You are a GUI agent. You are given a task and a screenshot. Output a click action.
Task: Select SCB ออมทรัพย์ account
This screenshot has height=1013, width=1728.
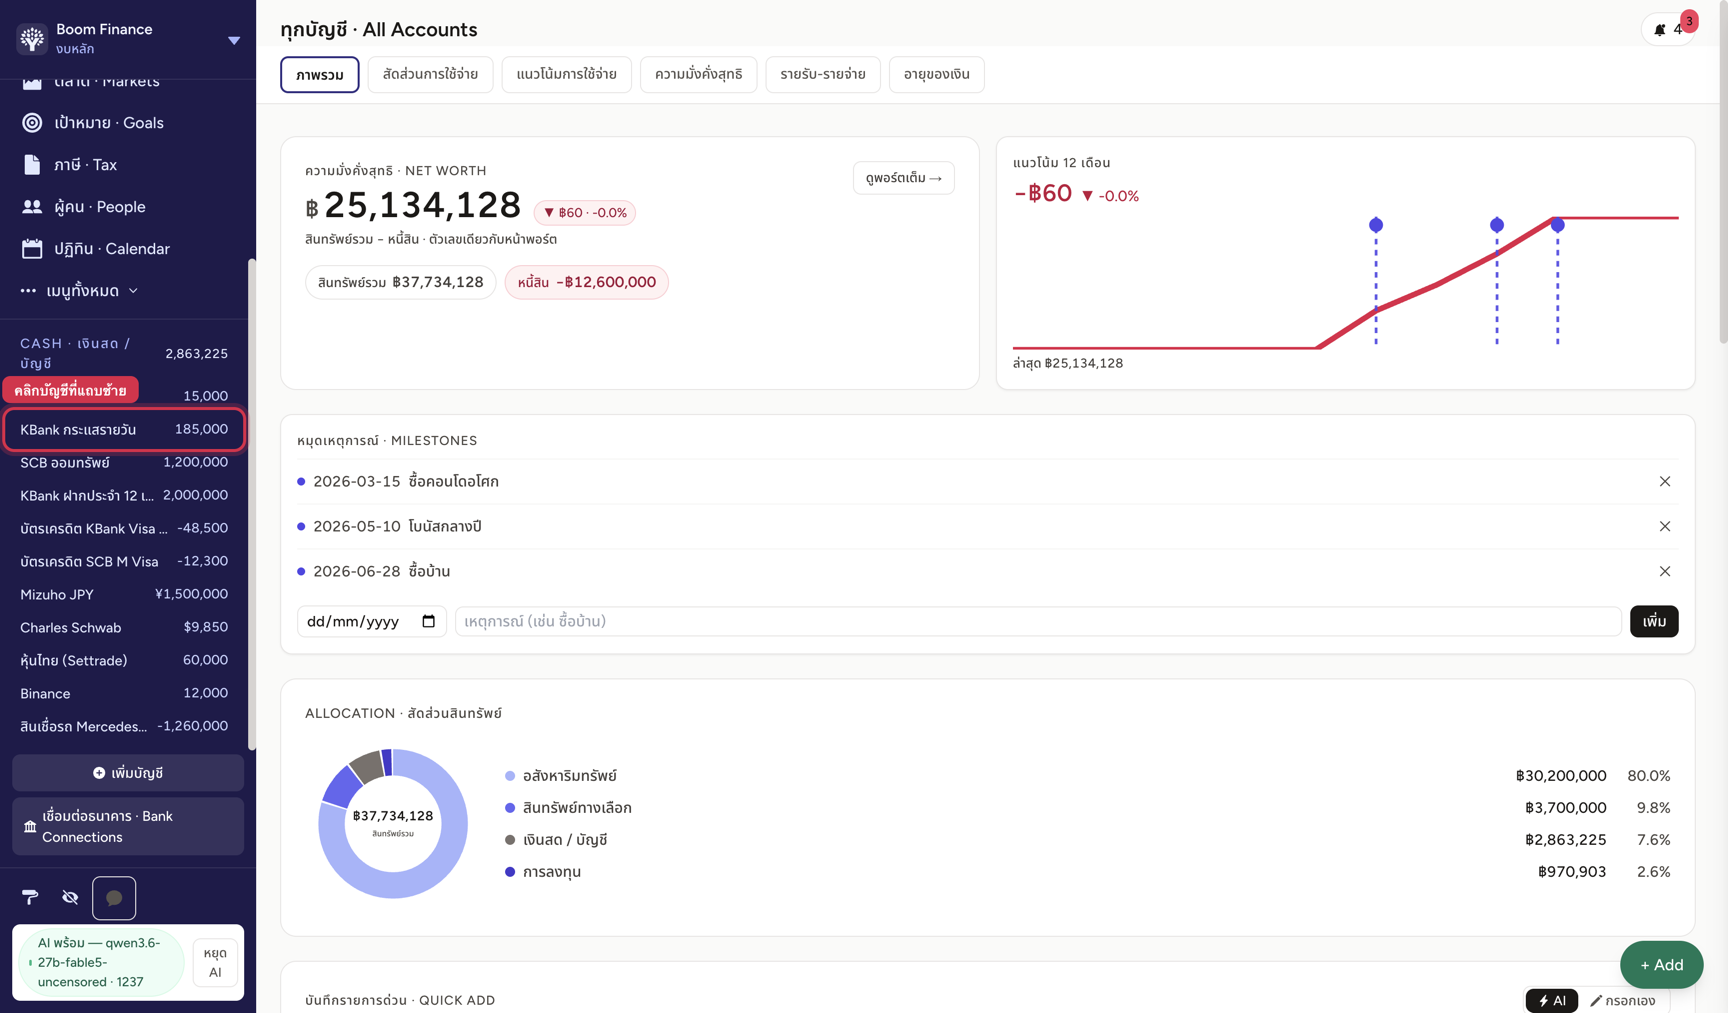[124, 462]
